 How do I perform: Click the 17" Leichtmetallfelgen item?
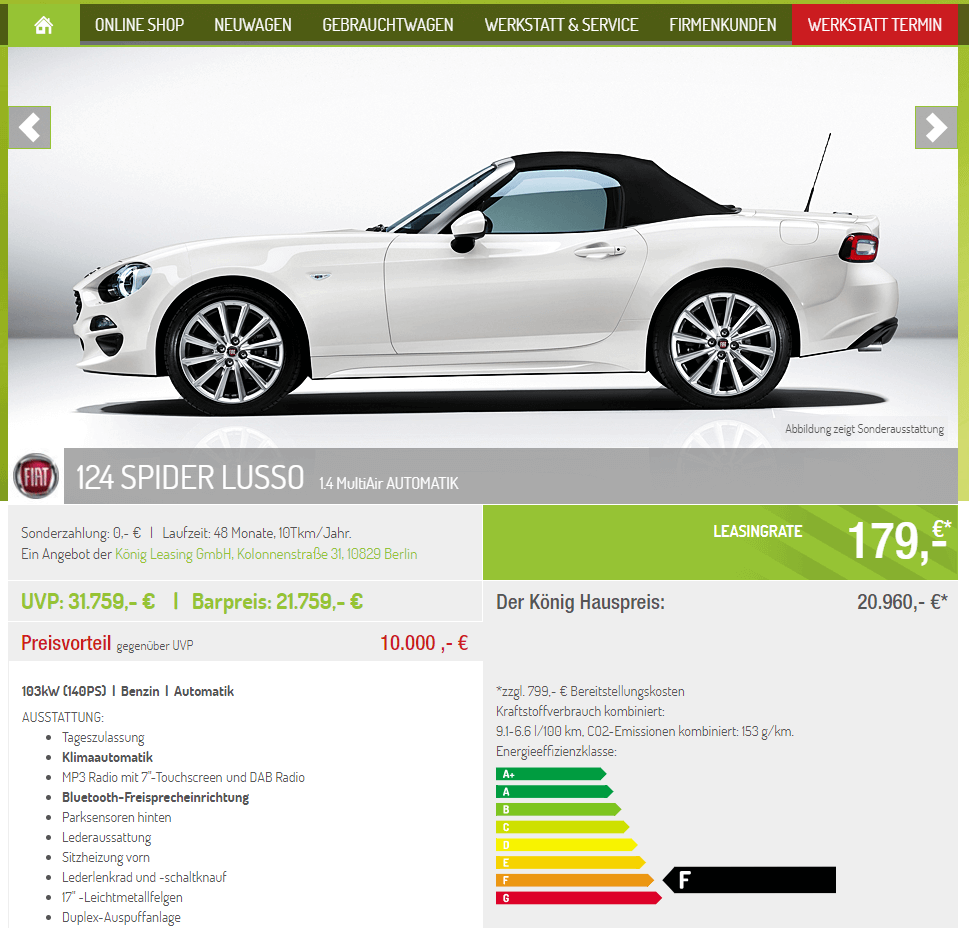(x=122, y=898)
